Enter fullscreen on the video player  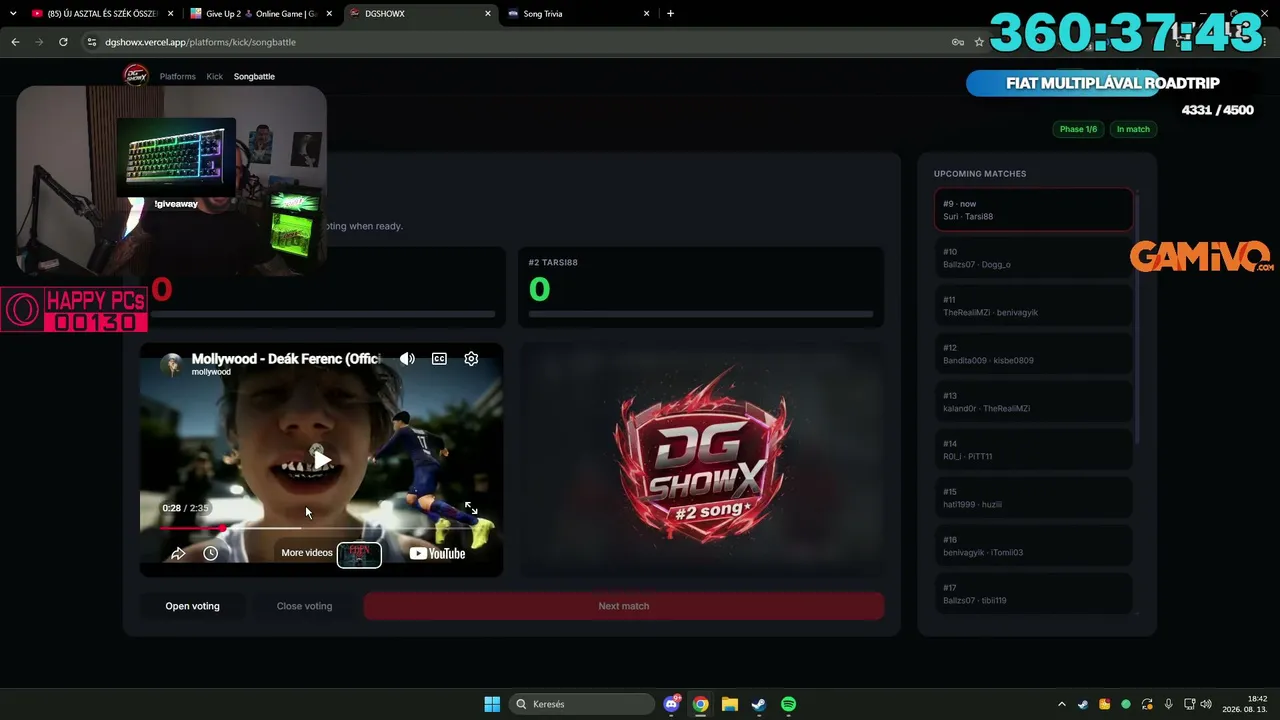pyautogui.click(x=471, y=509)
